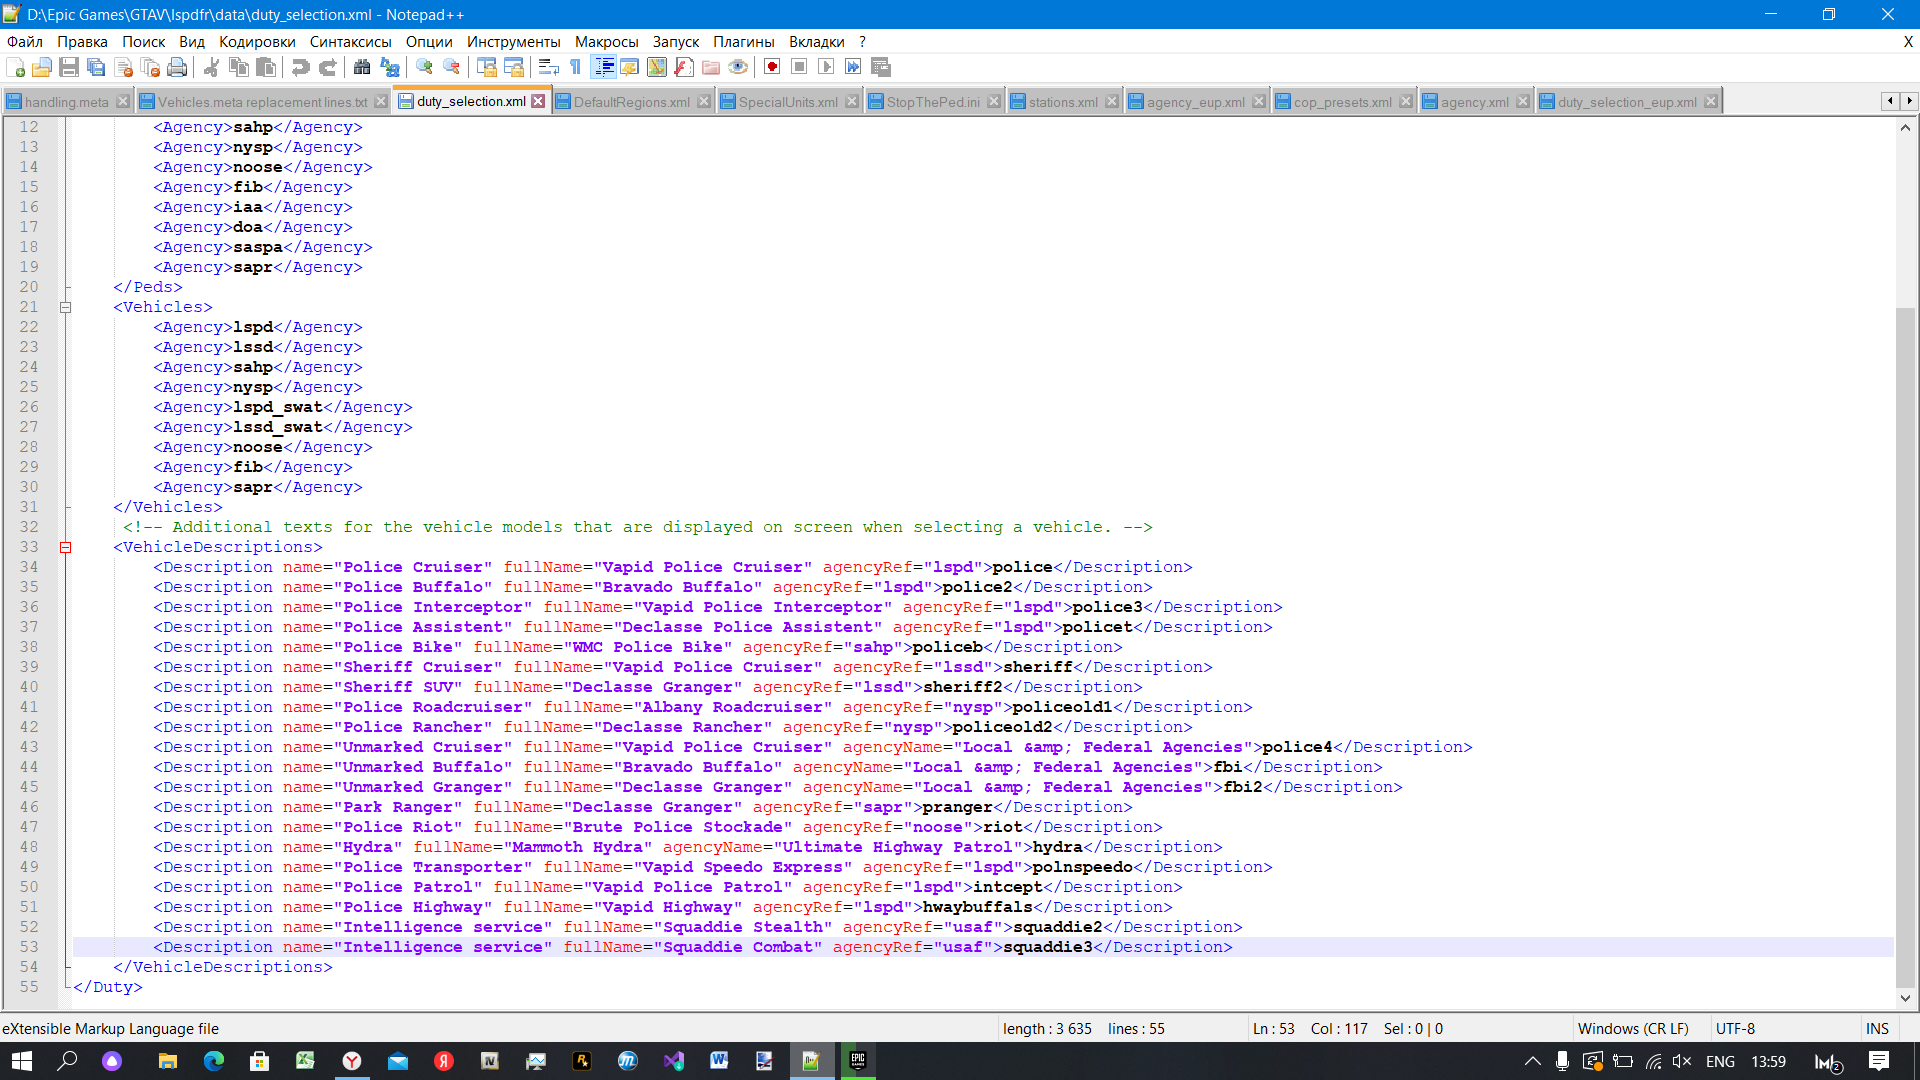The height and width of the screenshot is (1080, 1920).
Task: Click the vertical scrollbar down arrow
Action: [x=1905, y=997]
